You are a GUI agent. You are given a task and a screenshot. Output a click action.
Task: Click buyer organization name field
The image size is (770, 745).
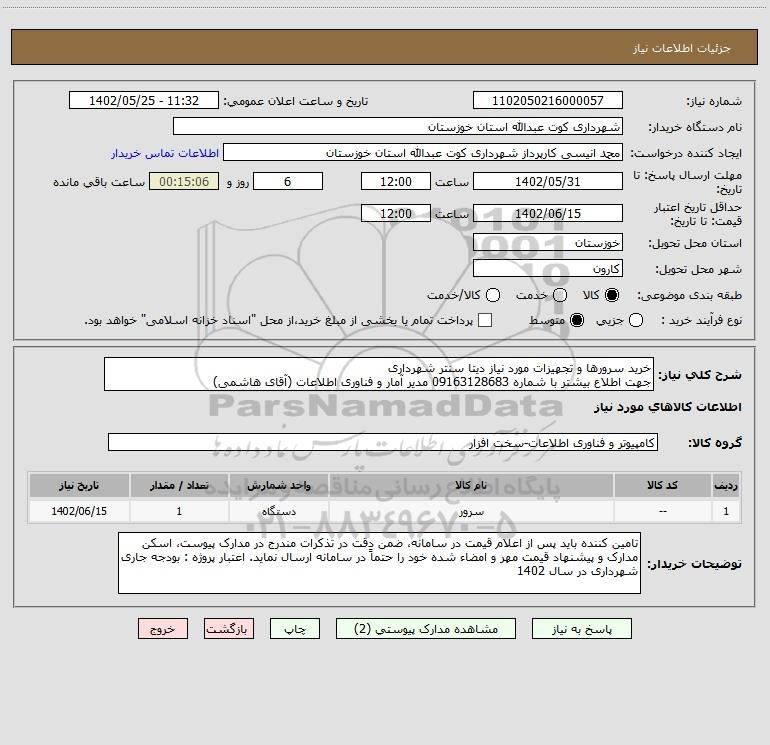(x=398, y=126)
